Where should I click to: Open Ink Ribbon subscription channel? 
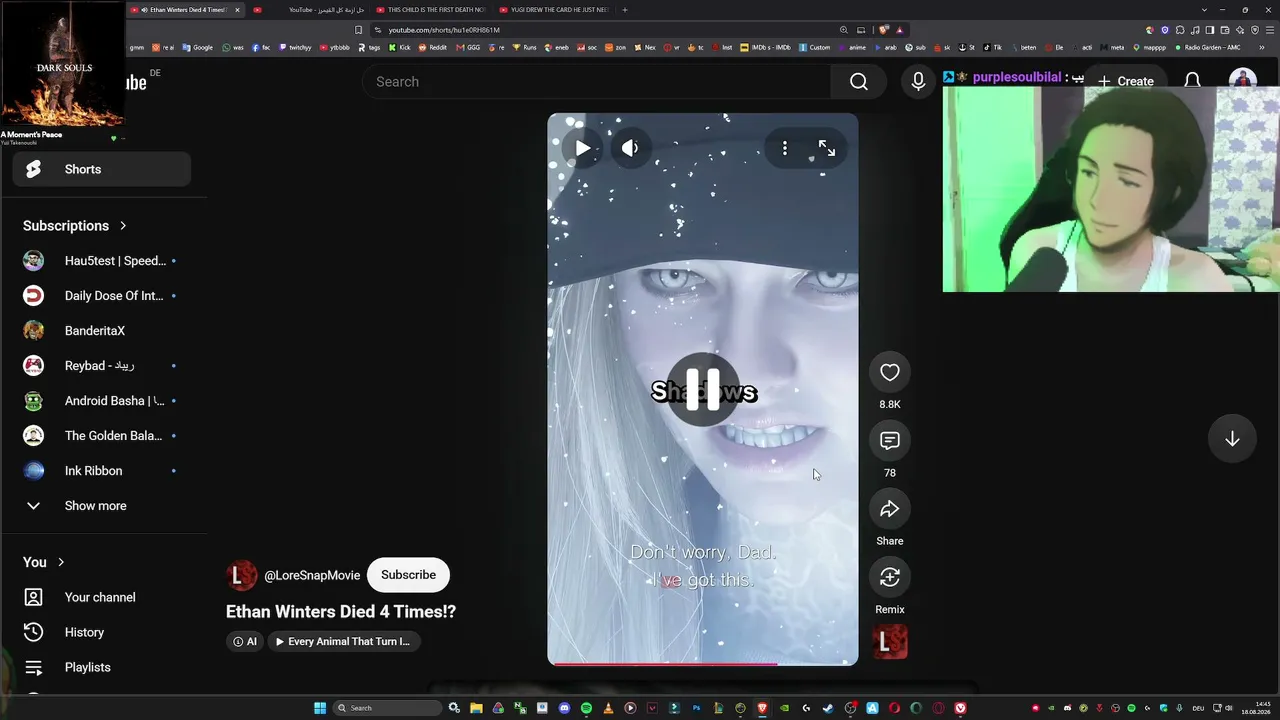click(101, 471)
